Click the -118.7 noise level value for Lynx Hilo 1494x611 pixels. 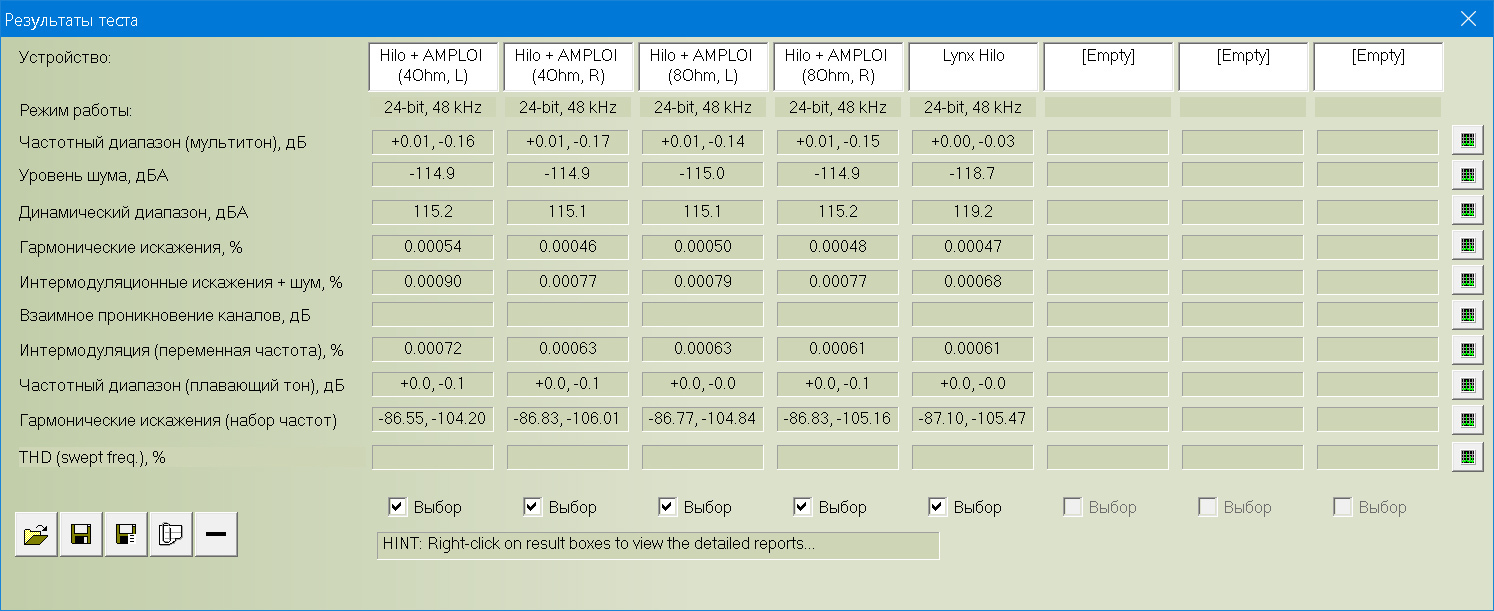tap(973, 174)
